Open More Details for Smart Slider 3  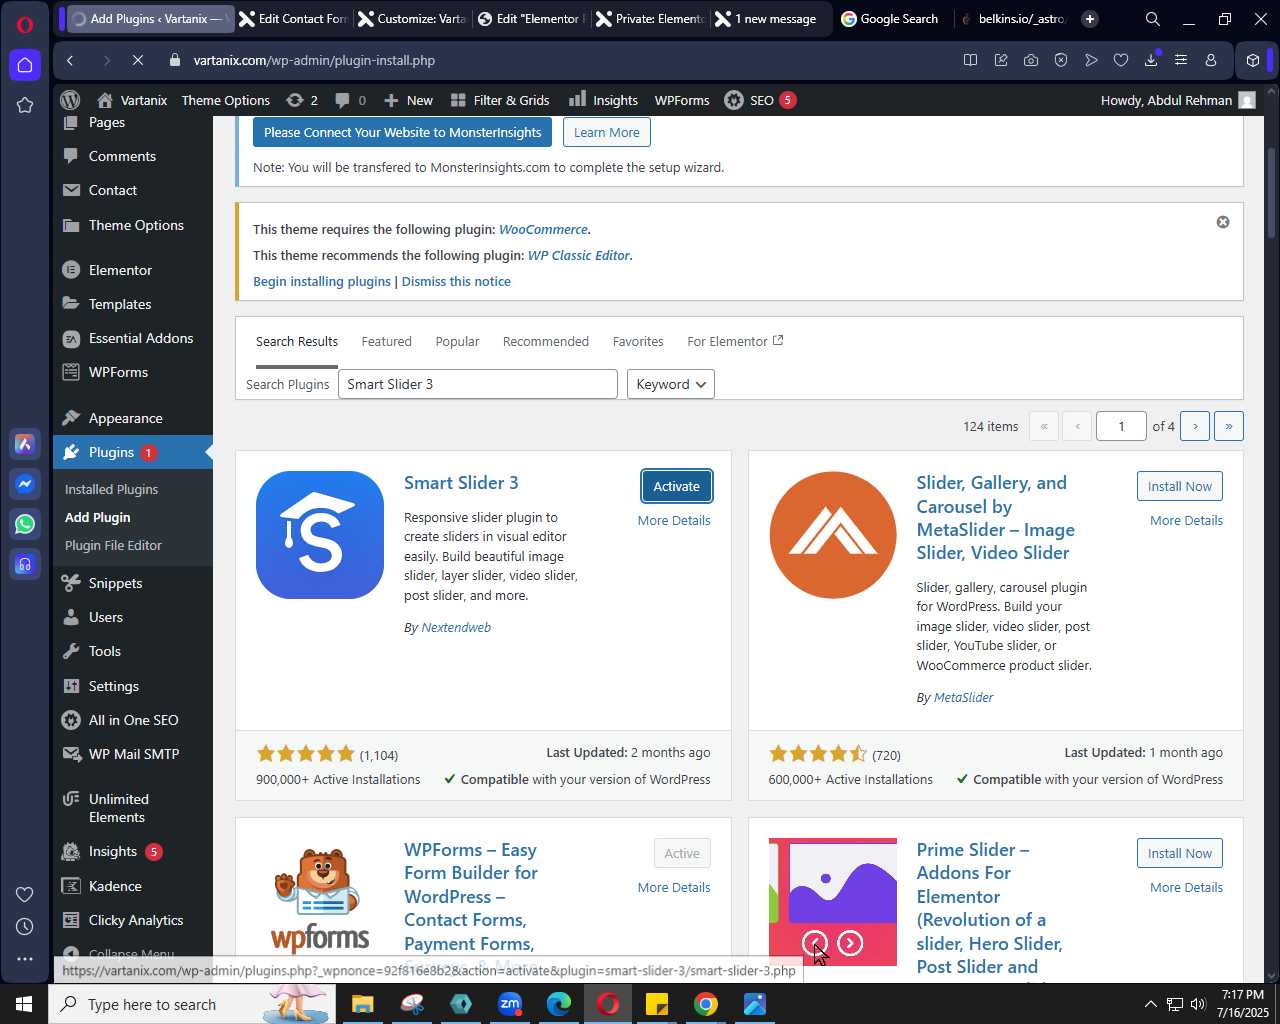click(674, 520)
